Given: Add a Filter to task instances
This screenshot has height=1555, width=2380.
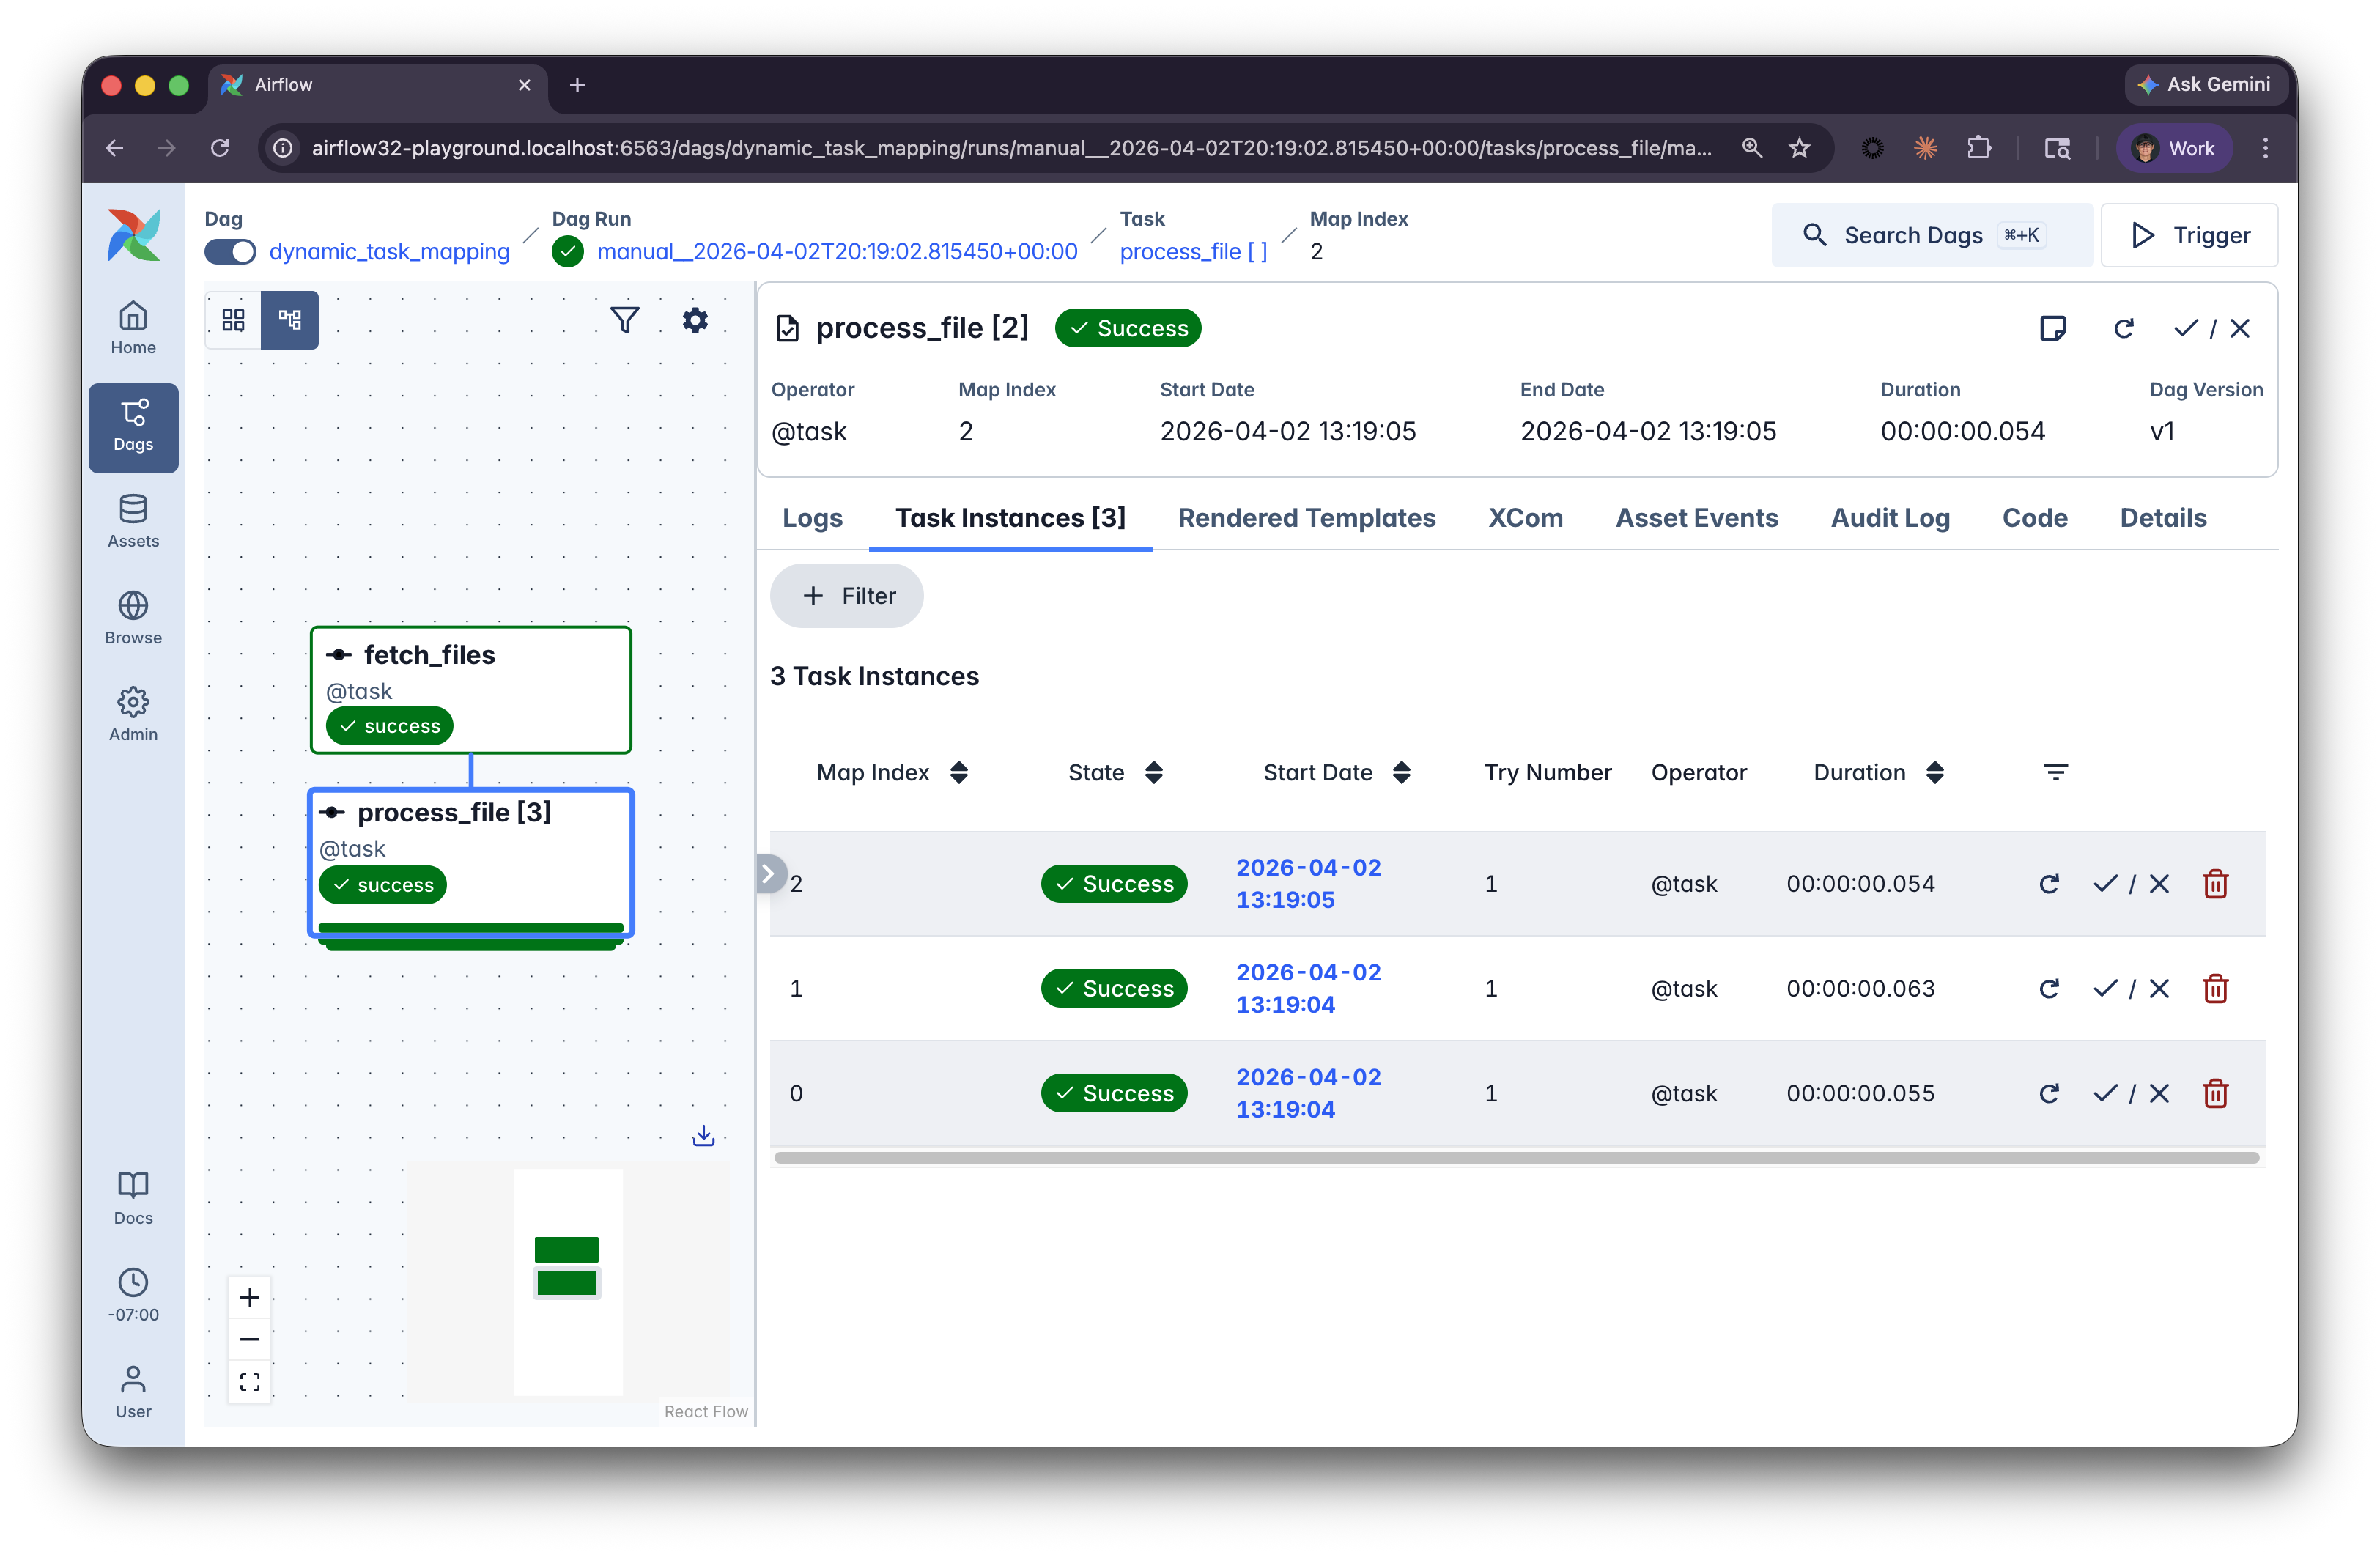Looking at the screenshot, I should [847, 596].
